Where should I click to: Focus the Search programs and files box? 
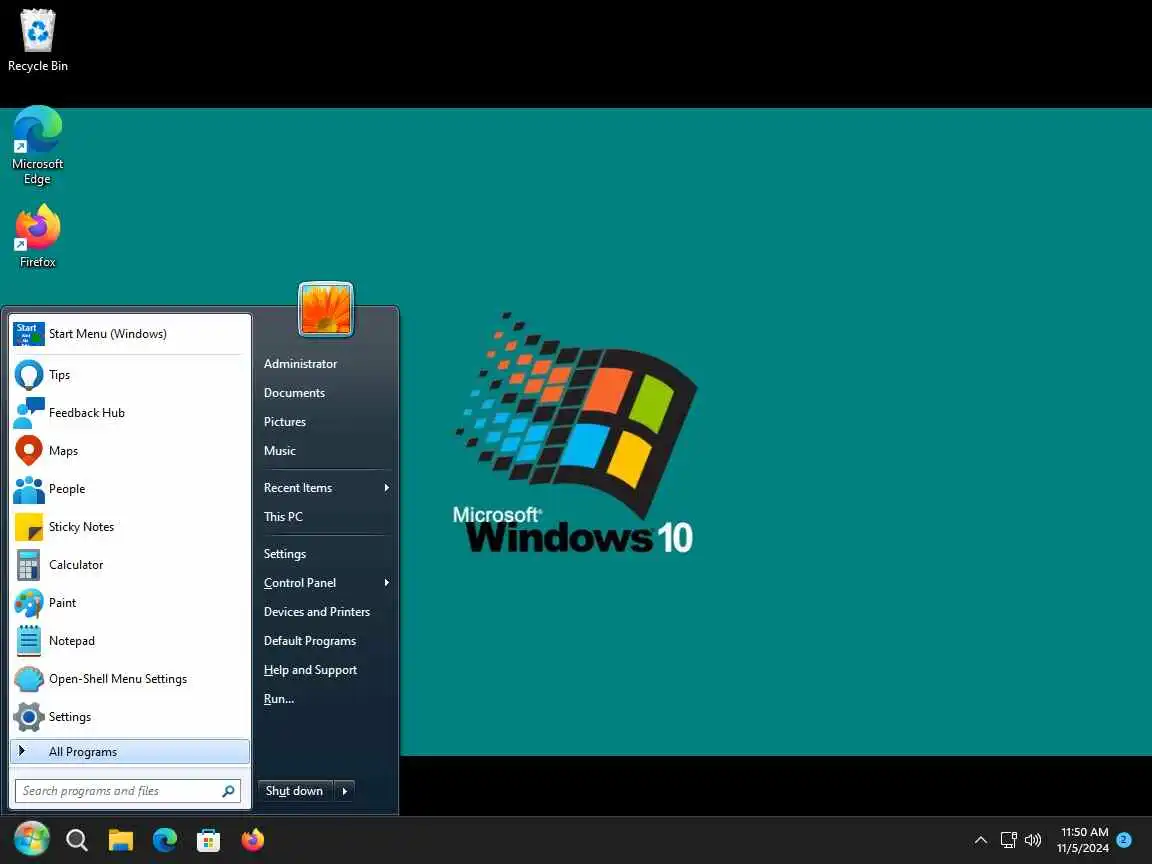[x=128, y=791]
